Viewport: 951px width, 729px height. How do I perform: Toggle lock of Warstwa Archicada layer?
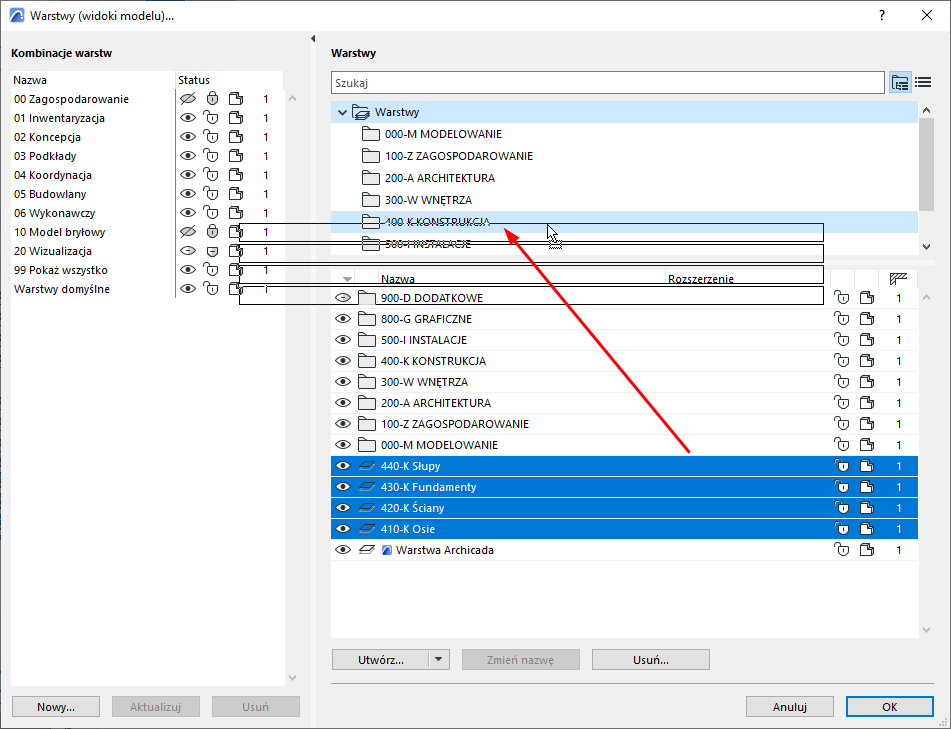click(x=842, y=550)
